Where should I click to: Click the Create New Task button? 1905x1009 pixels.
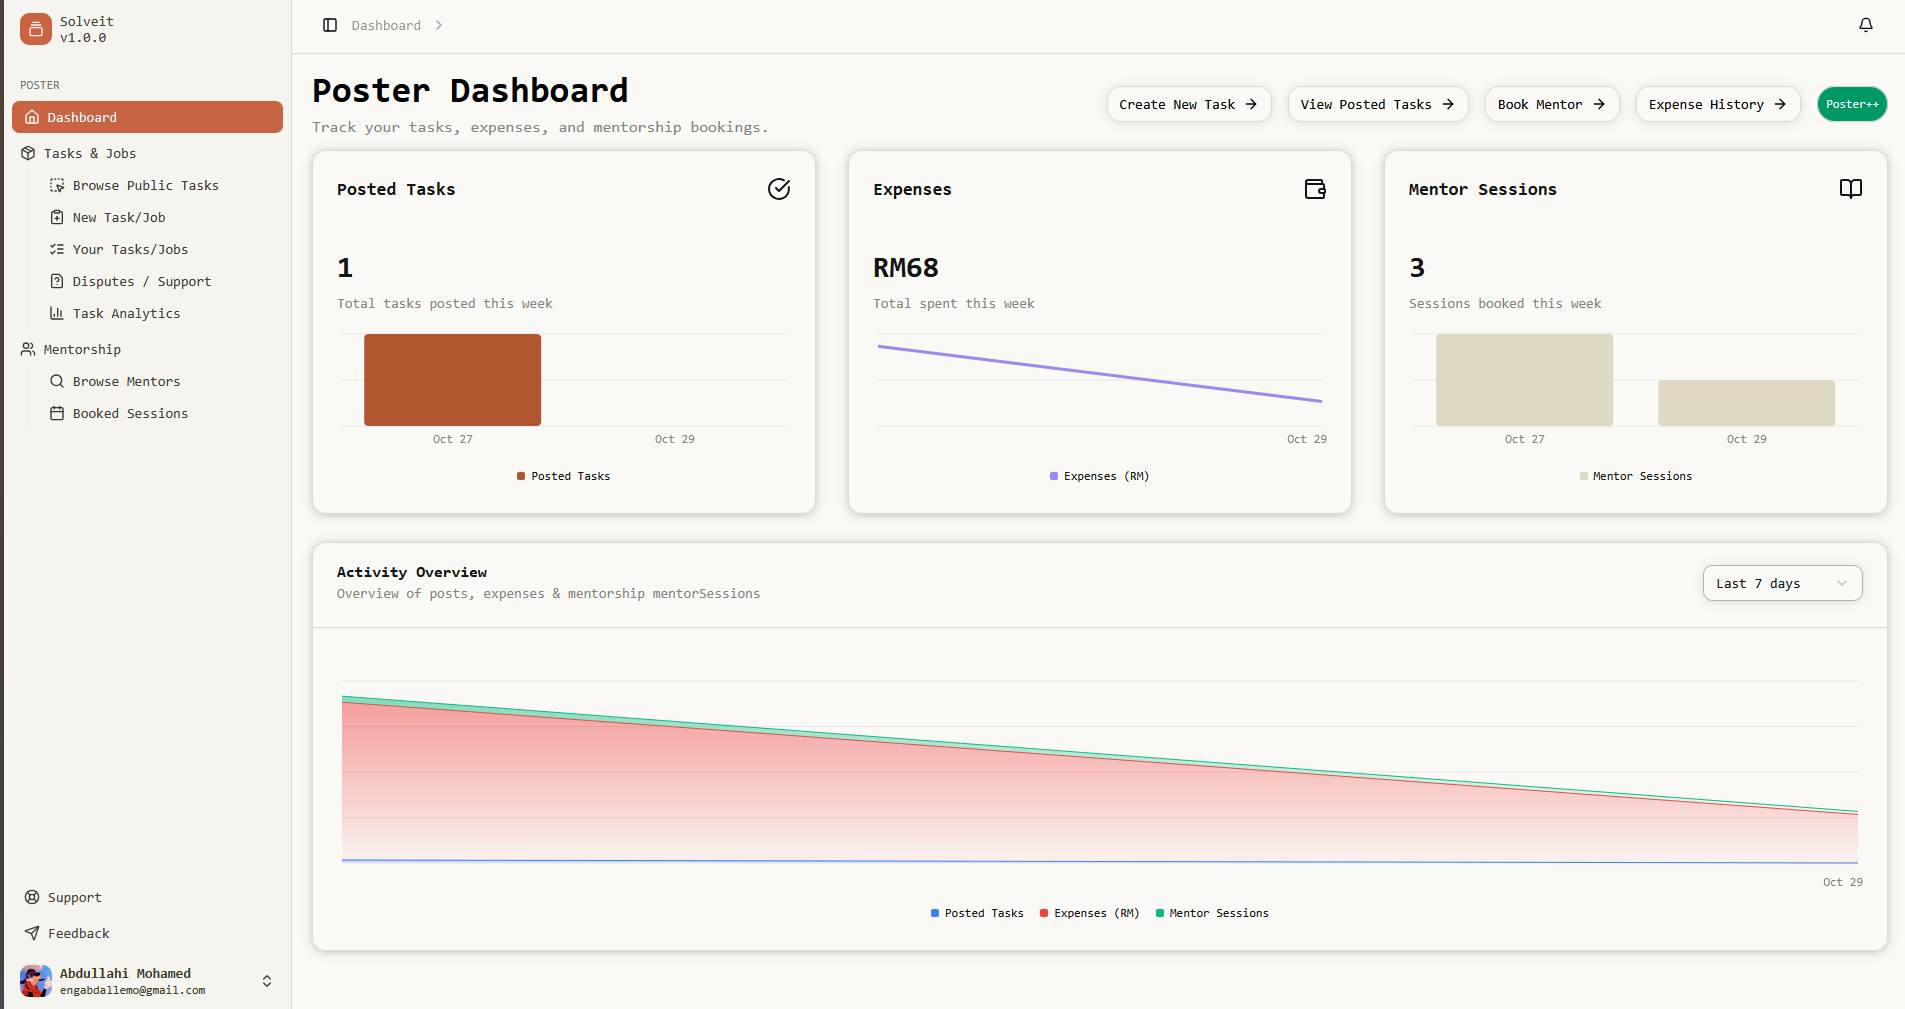click(x=1189, y=104)
